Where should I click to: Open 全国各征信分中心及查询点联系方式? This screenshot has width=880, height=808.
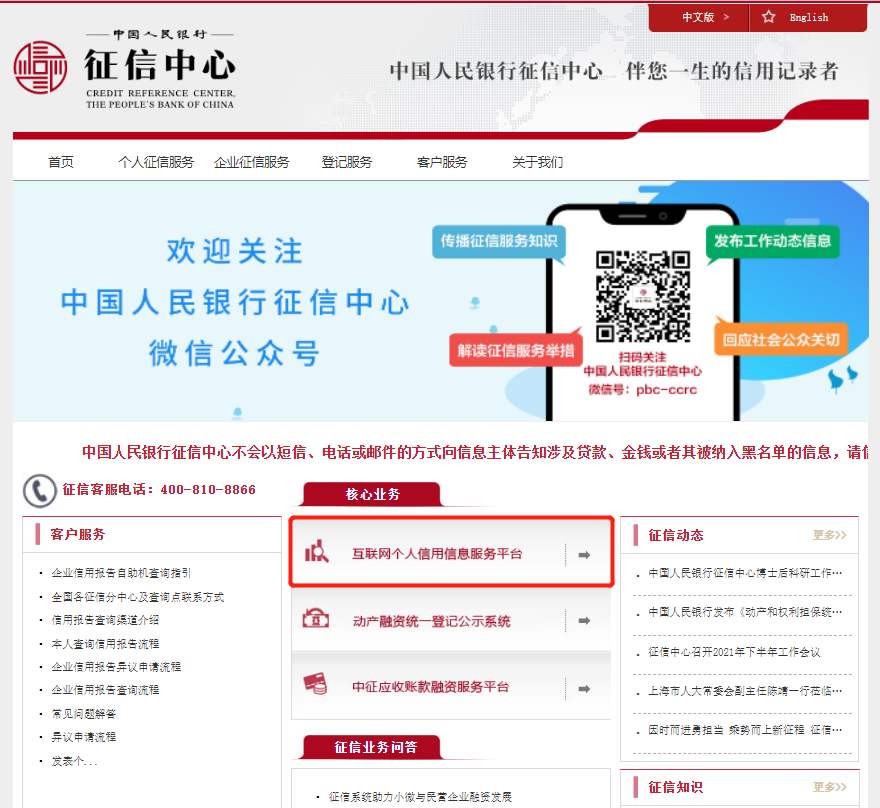(138, 597)
